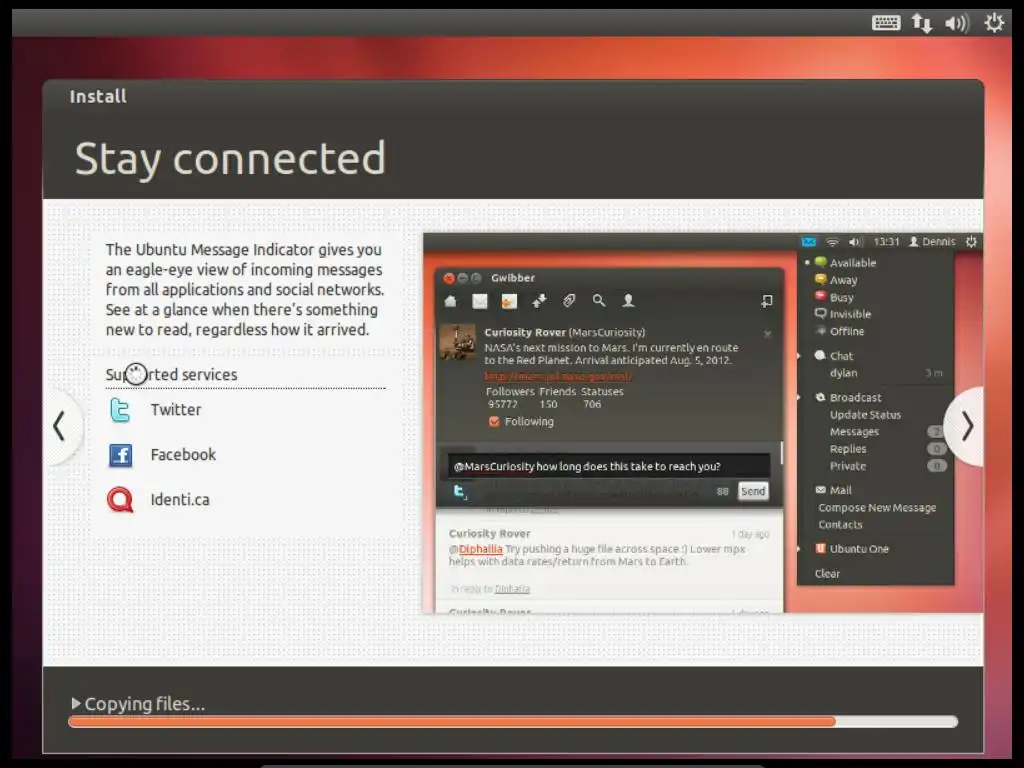This screenshot has height=768, width=1024.
Task: Choose Compose New Message
Action: click(x=875, y=507)
